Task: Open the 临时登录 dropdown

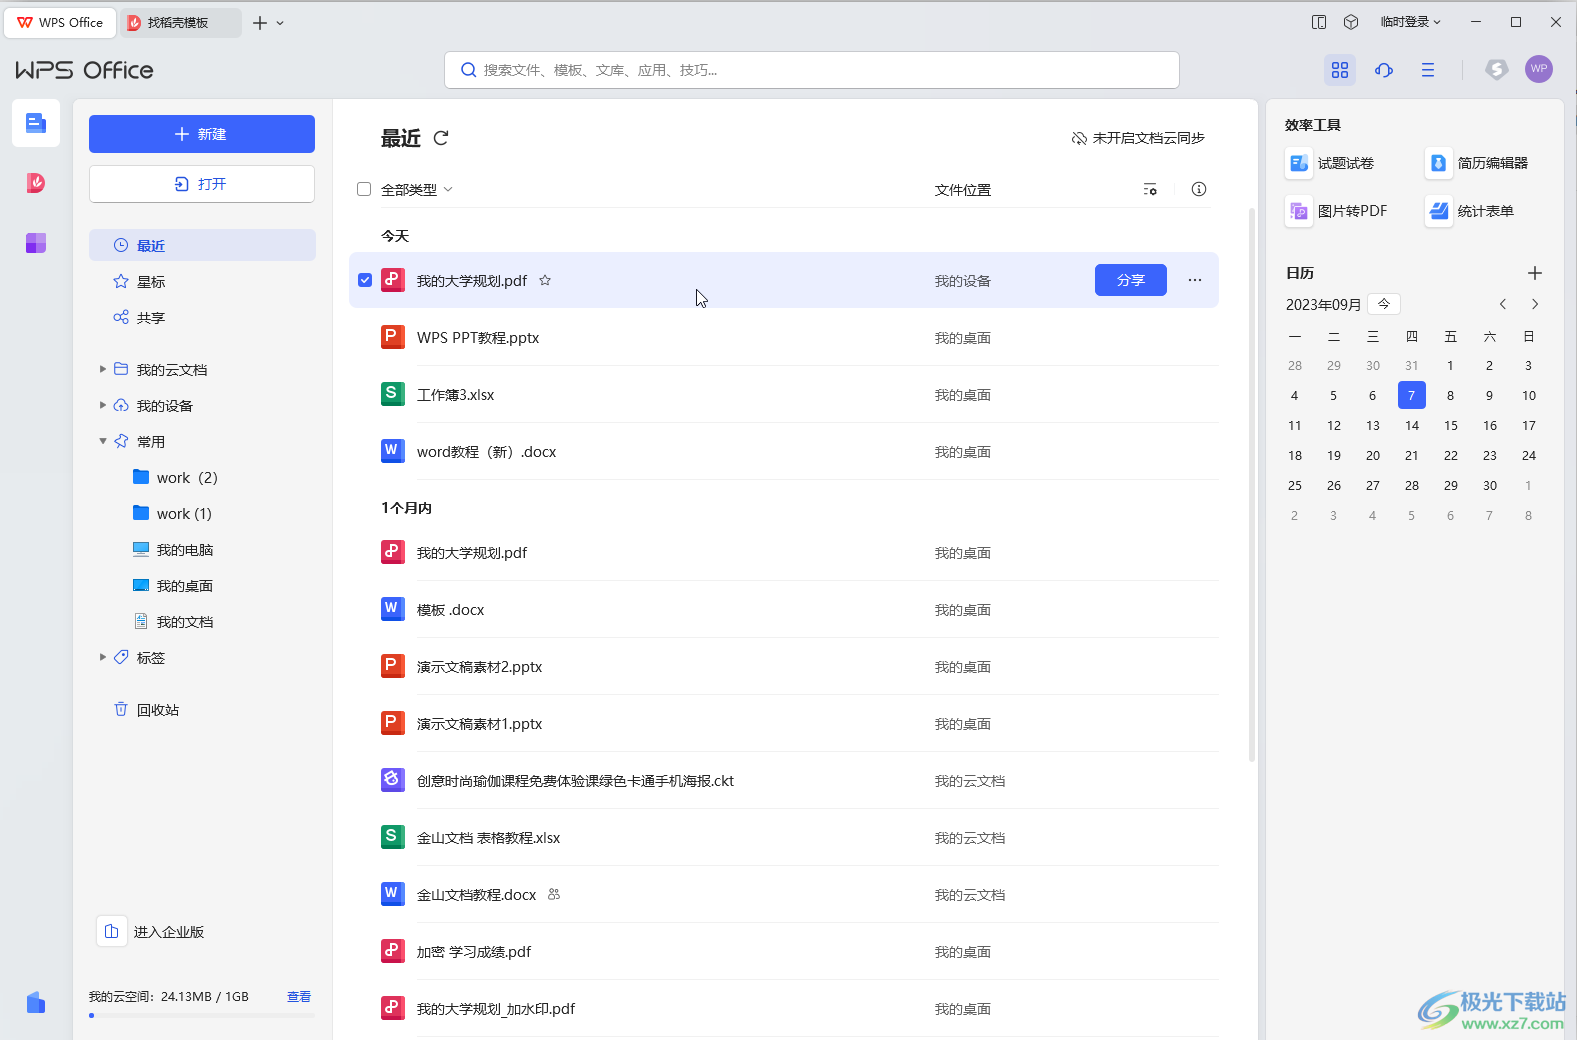Action: tap(1411, 22)
